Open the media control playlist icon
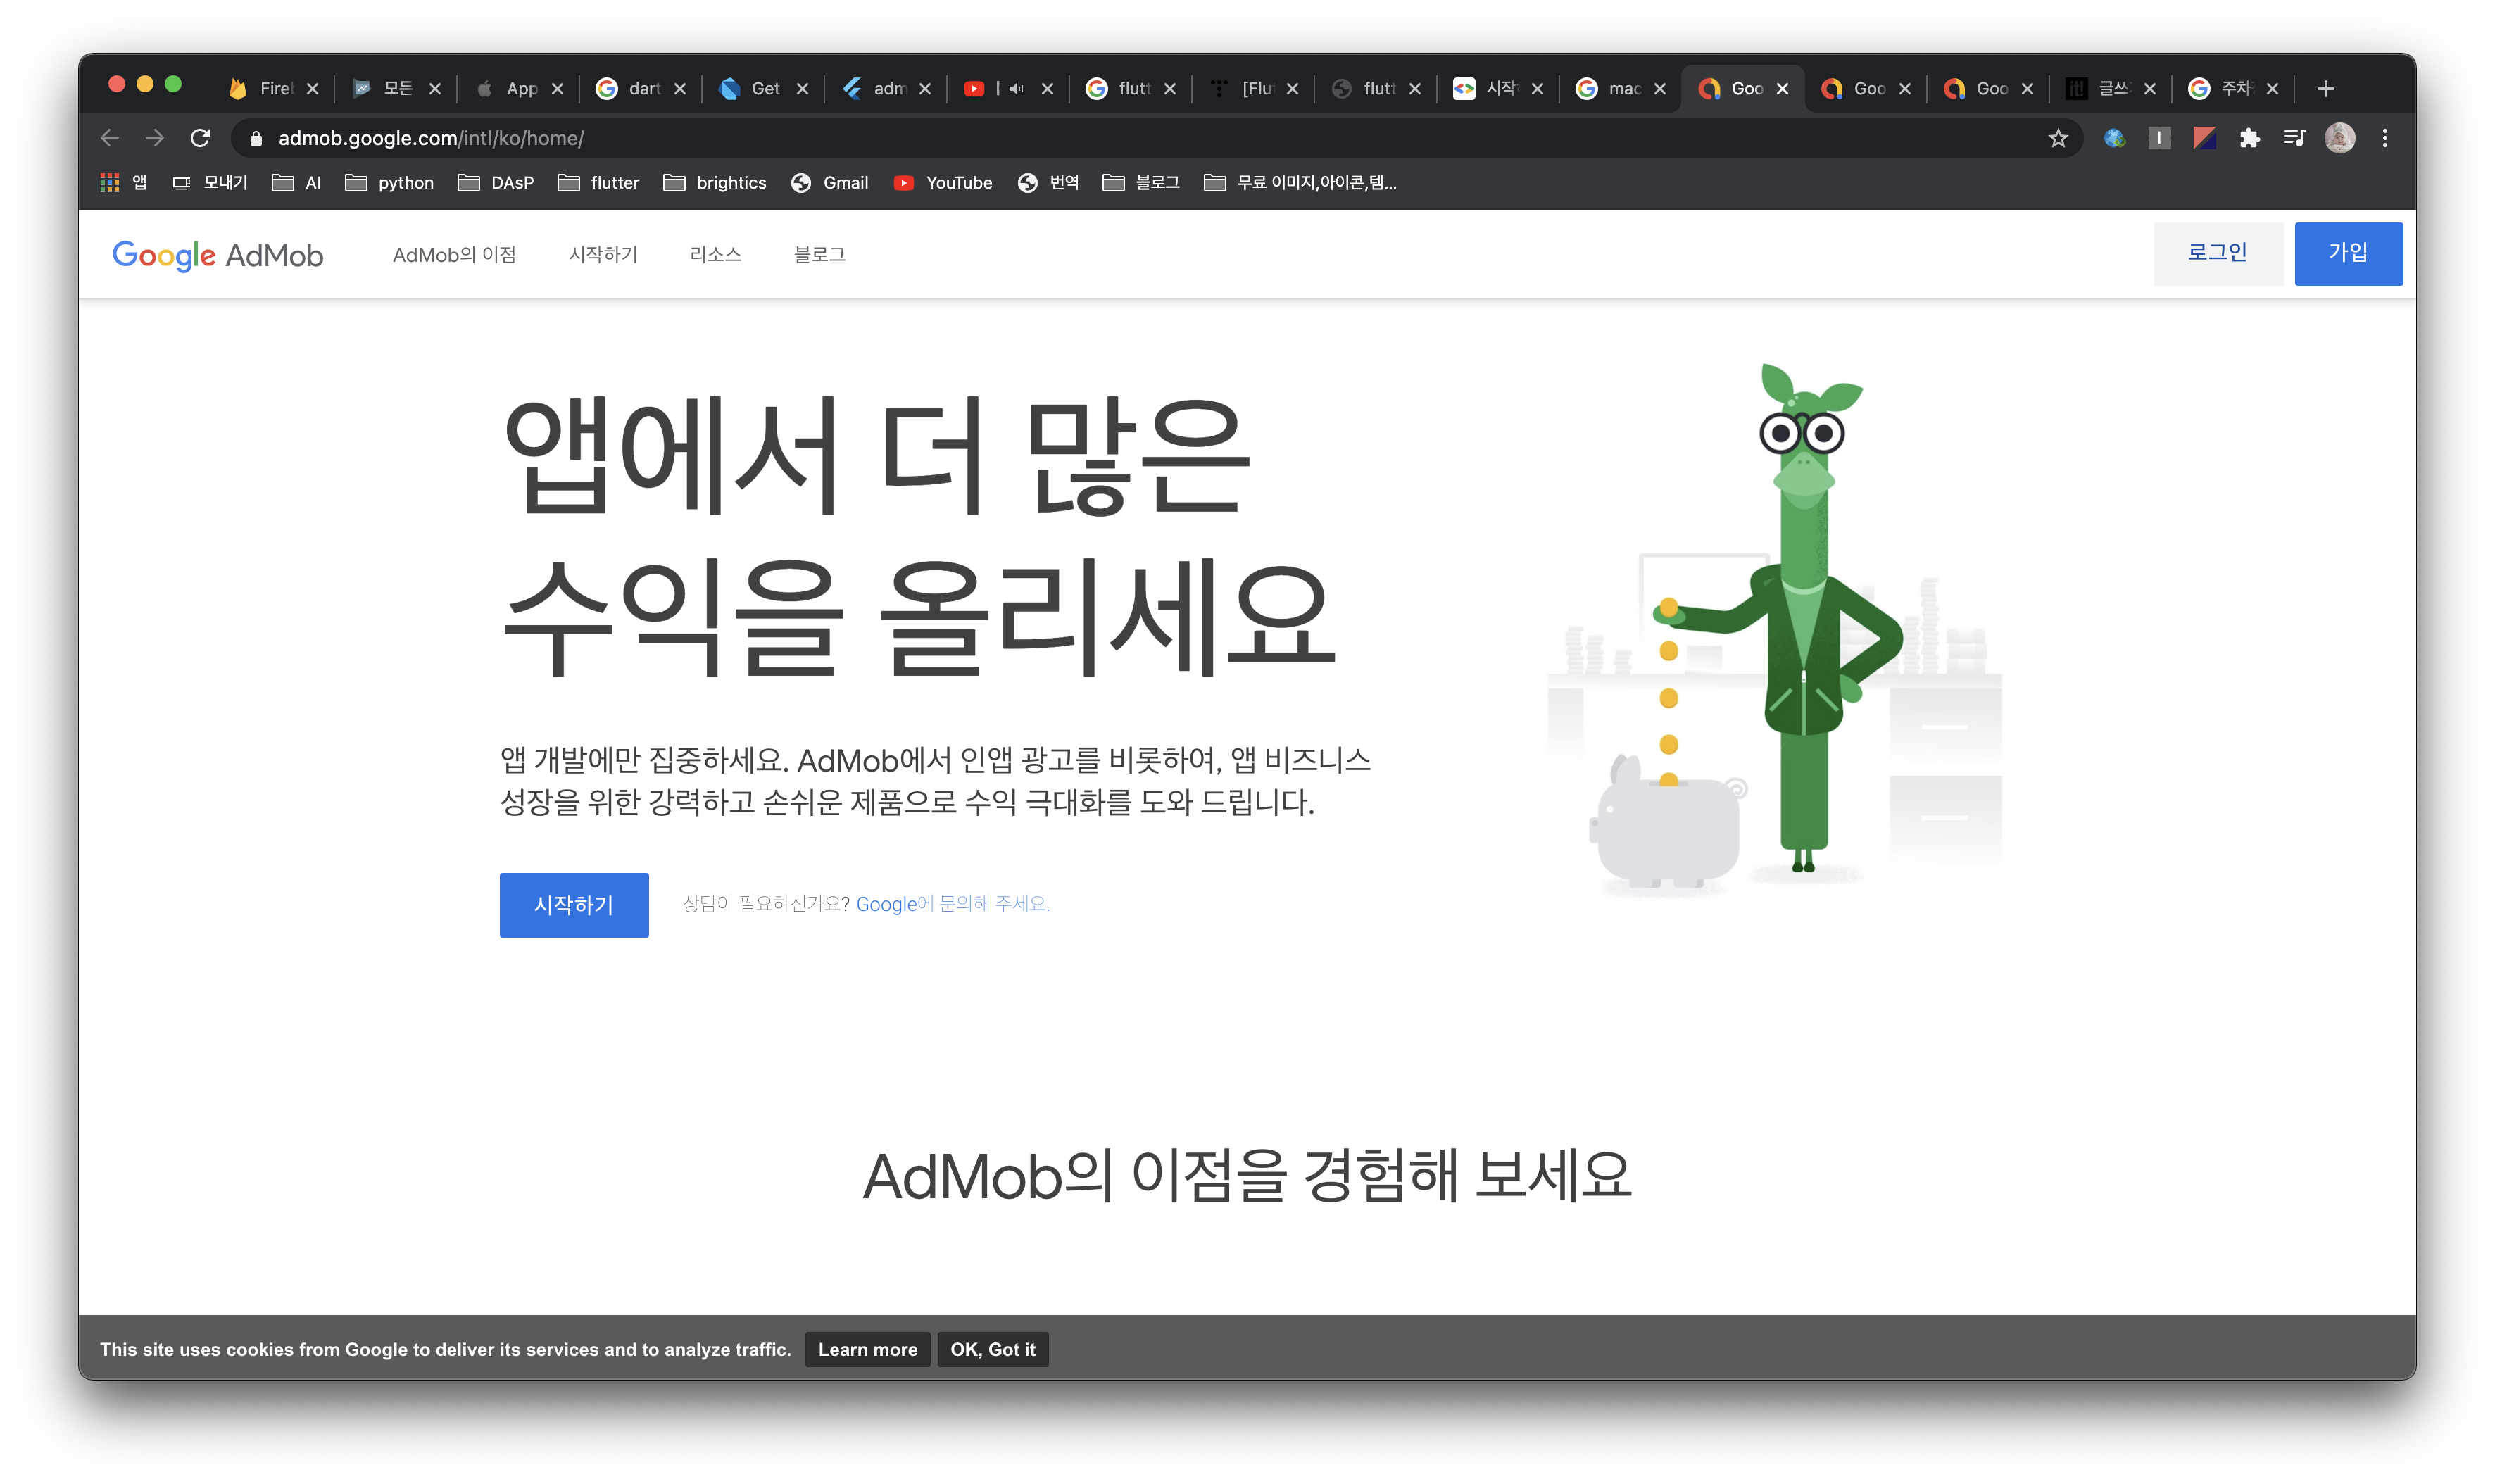2495x1484 pixels. [x=2295, y=138]
